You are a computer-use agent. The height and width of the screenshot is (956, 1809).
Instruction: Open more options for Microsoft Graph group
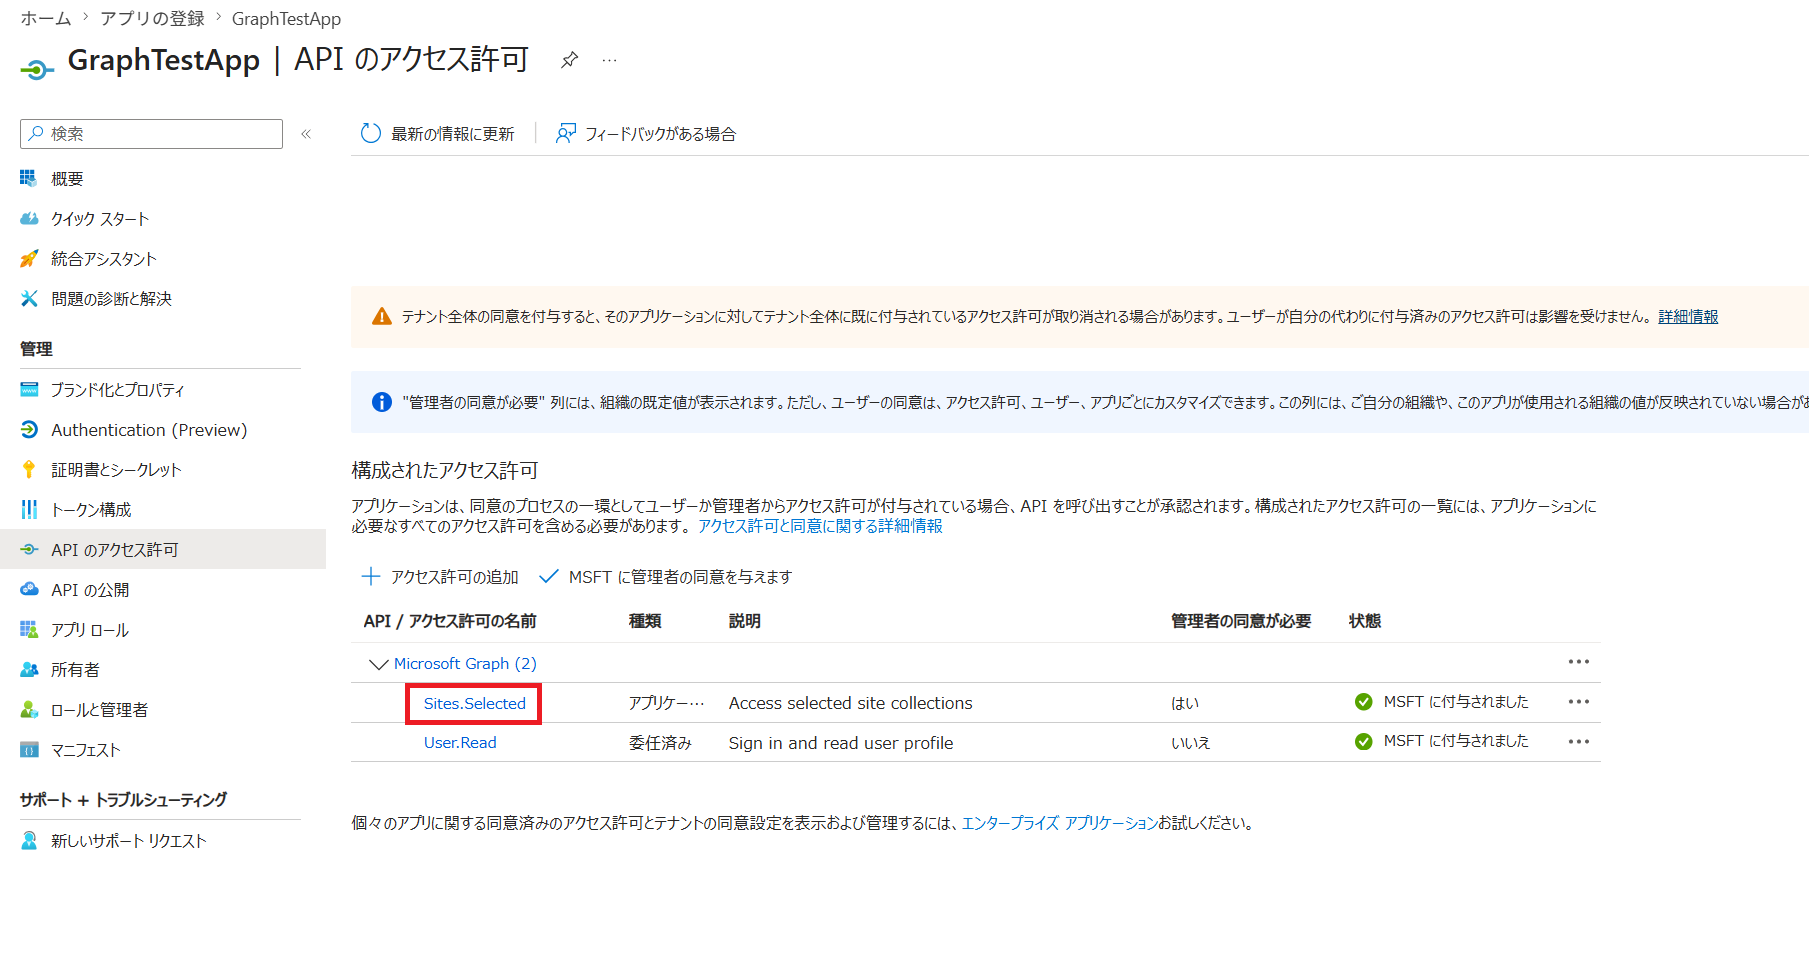[1579, 662]
